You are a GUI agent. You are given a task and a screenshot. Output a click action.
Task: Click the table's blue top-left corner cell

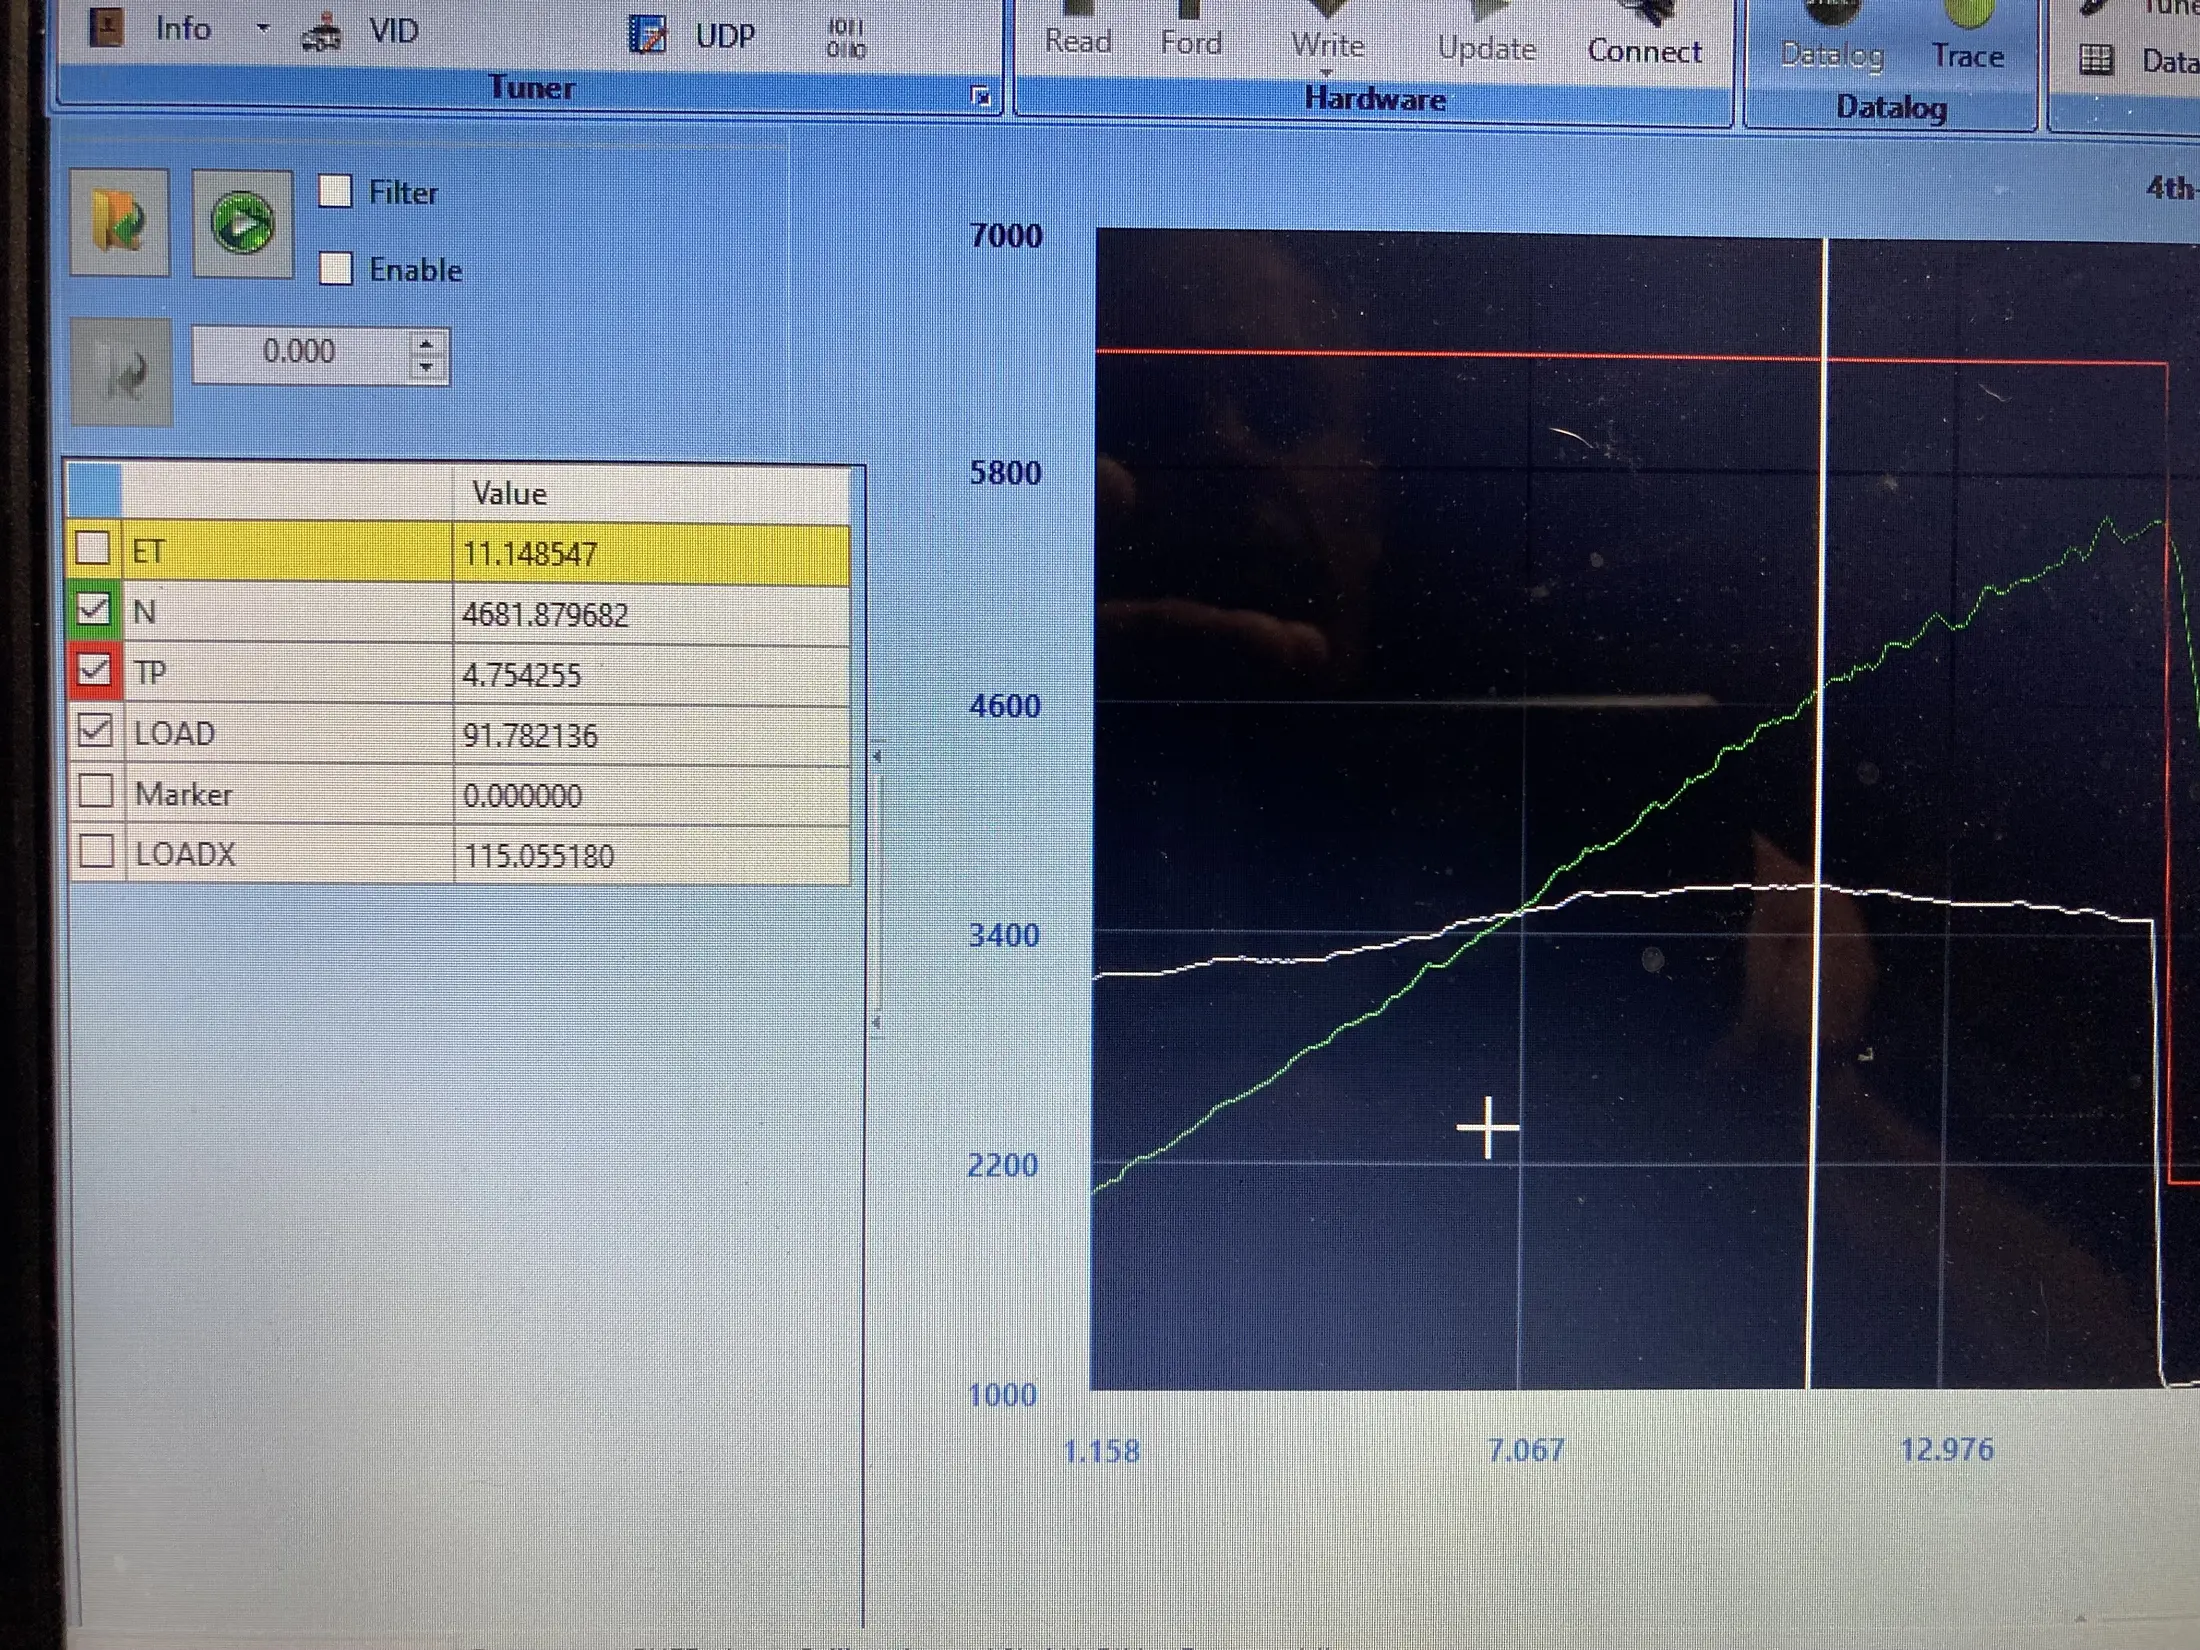tap(94, 490)
